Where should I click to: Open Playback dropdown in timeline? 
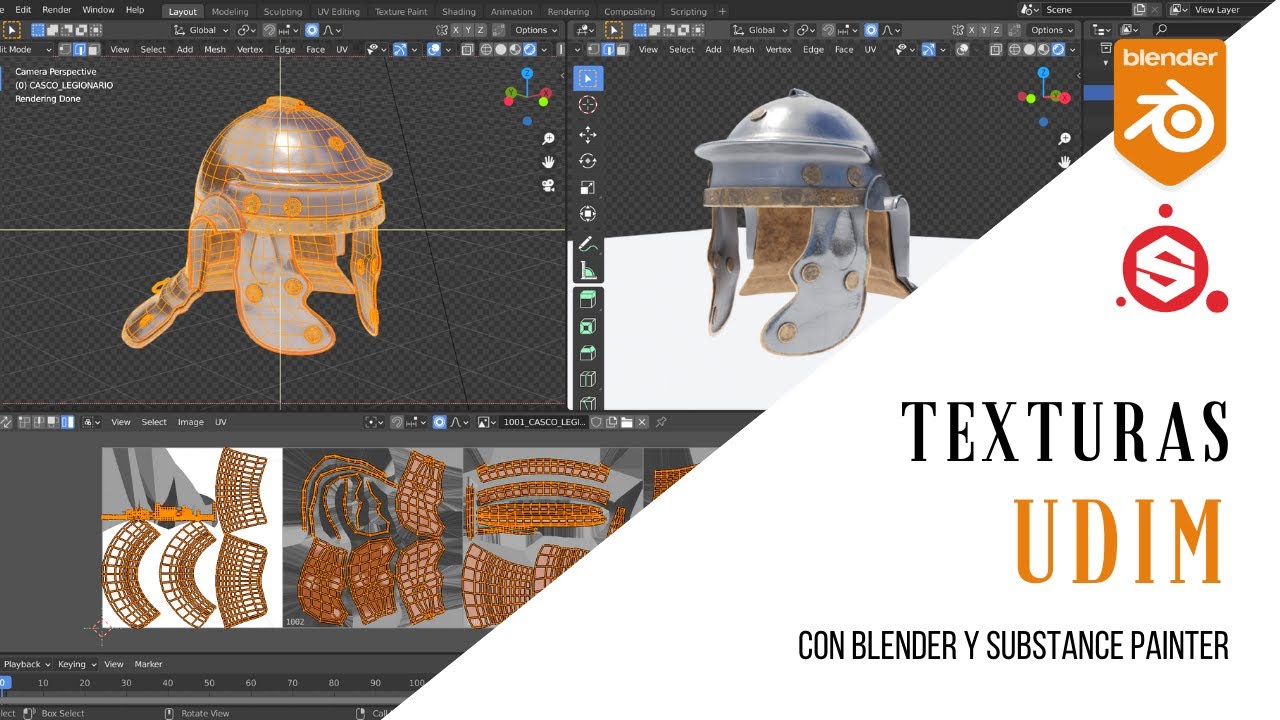(25, 664)
